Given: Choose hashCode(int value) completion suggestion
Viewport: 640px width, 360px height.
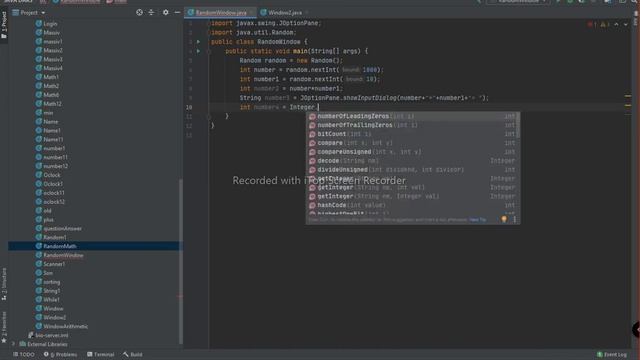Looking at the screenshot, I should [x=411, y=205].
